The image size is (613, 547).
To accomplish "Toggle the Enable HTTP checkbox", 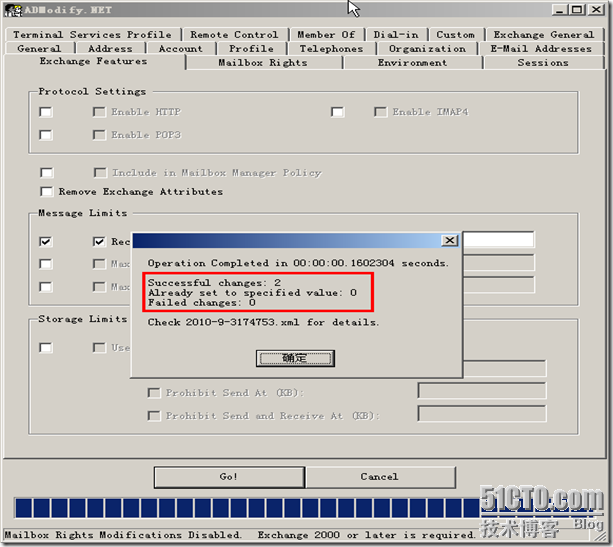I will point(99,112).
